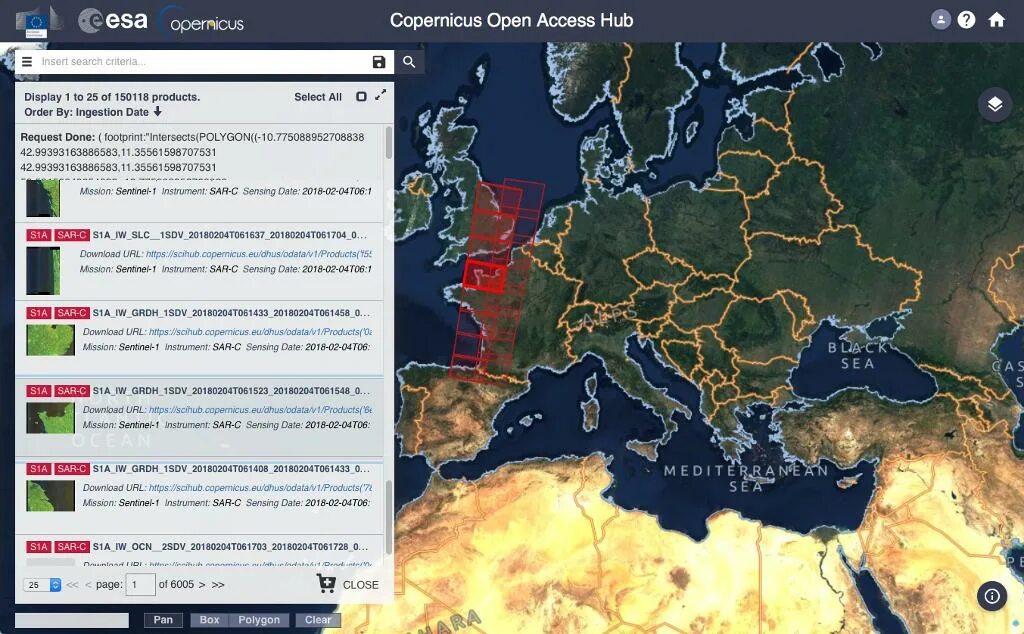Click the Copernicus Open Access Hub title
This screenshot has width=1024, height=634.
511,20
